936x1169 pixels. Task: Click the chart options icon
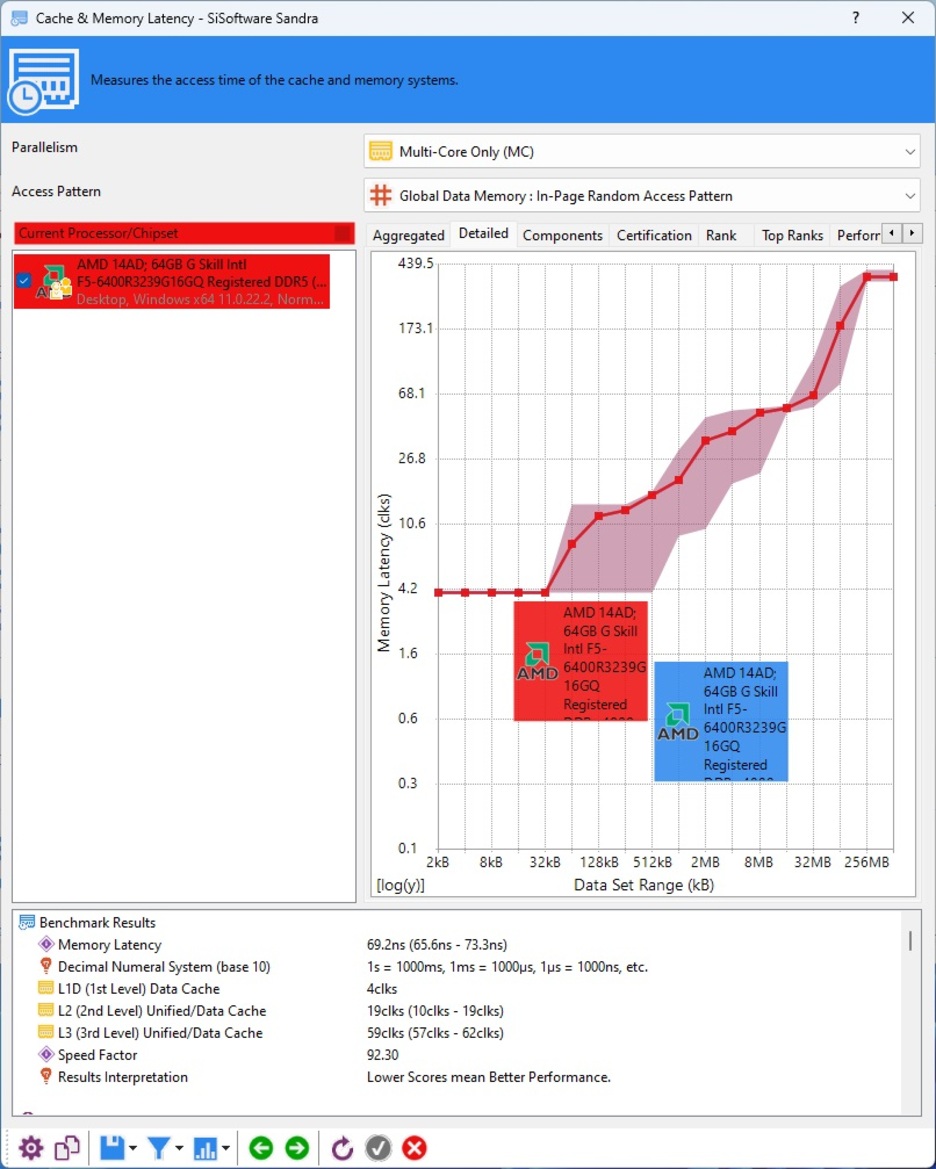pyautogui.click(x=205, y=1147)
